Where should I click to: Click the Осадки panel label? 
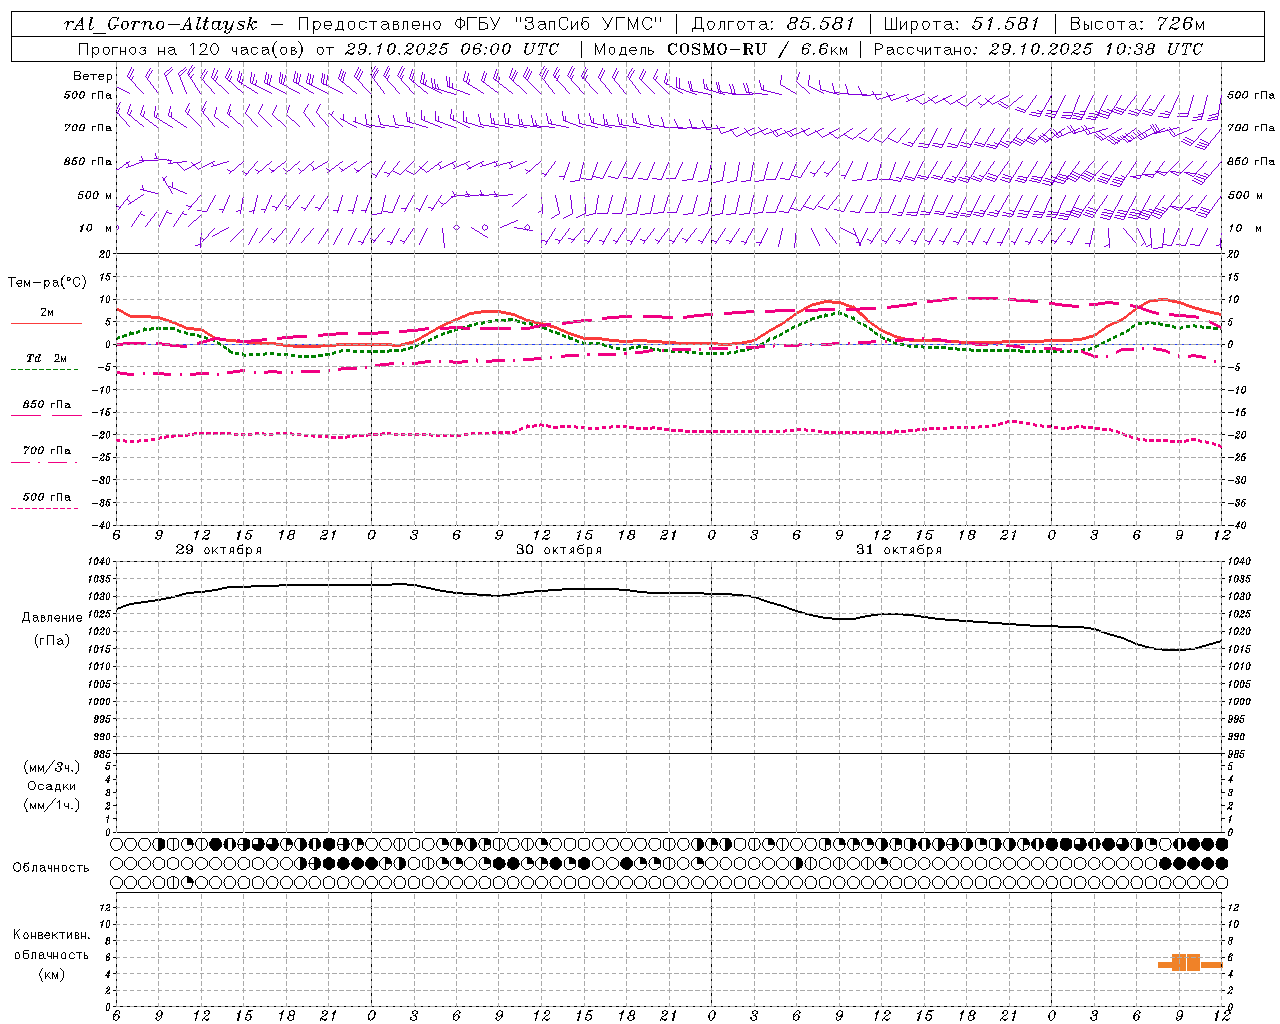[x=52, y=786]
